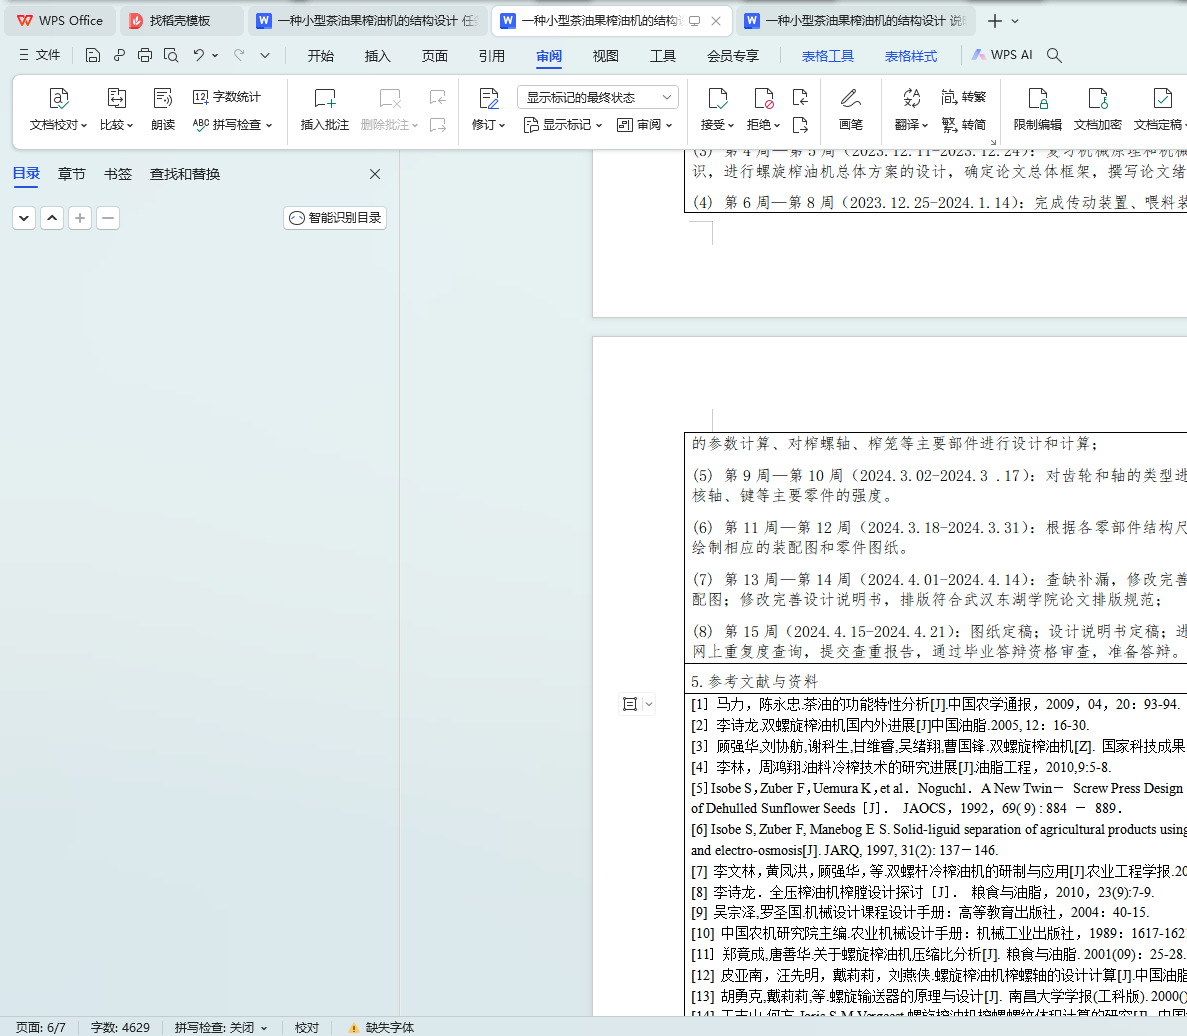Viewport: 1187px width, 1036px height.
Task: Click the 文档校对 proofreading icon
Action: [58, 98]
